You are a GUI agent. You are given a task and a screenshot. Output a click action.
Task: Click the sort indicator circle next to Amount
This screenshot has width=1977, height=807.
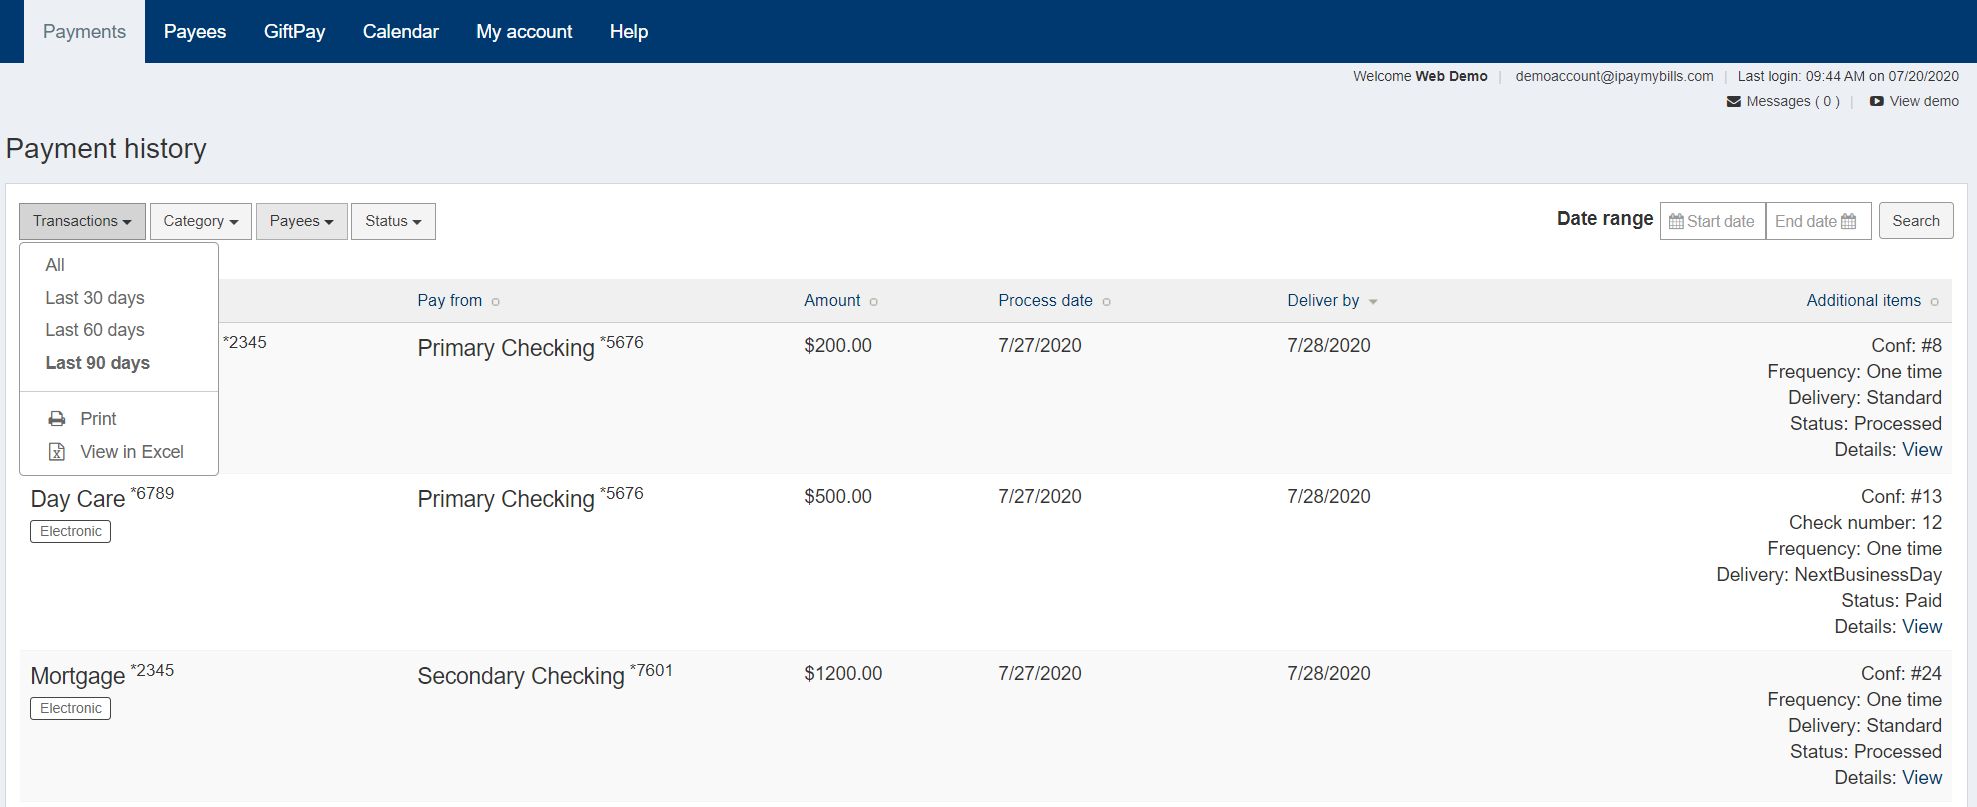(x=874, y=302)
